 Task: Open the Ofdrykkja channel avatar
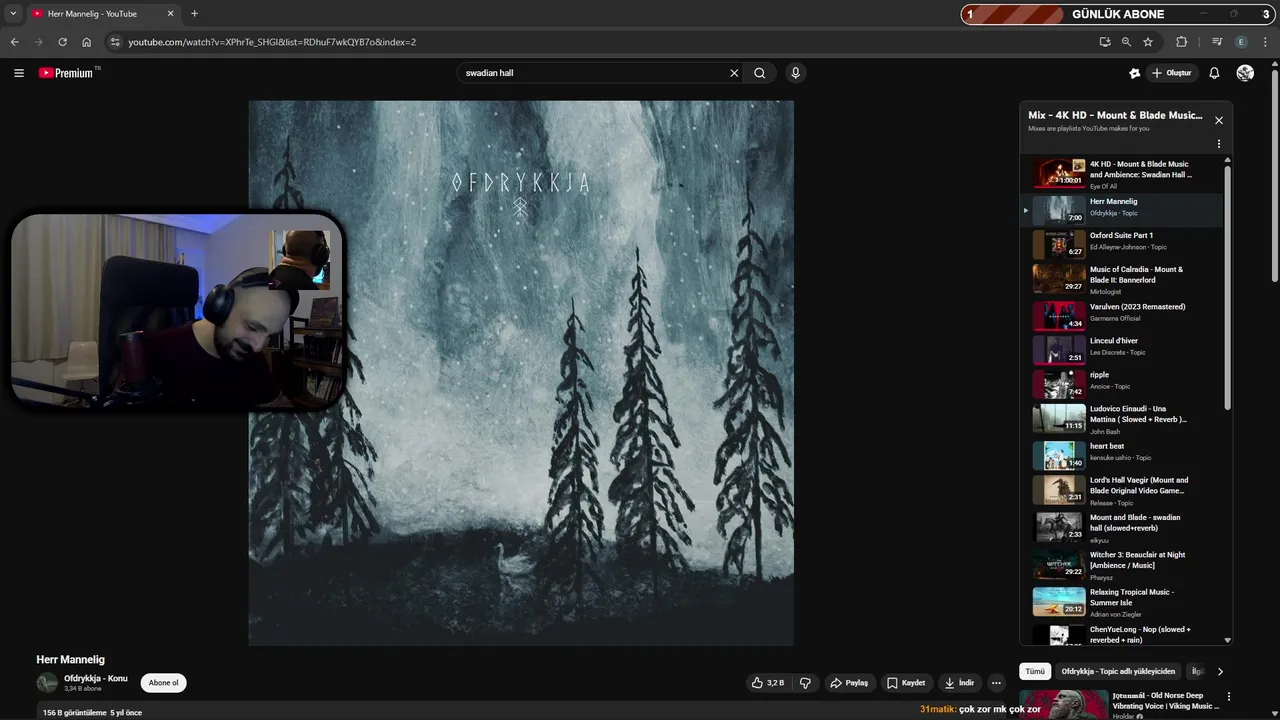tap(47, 683)
